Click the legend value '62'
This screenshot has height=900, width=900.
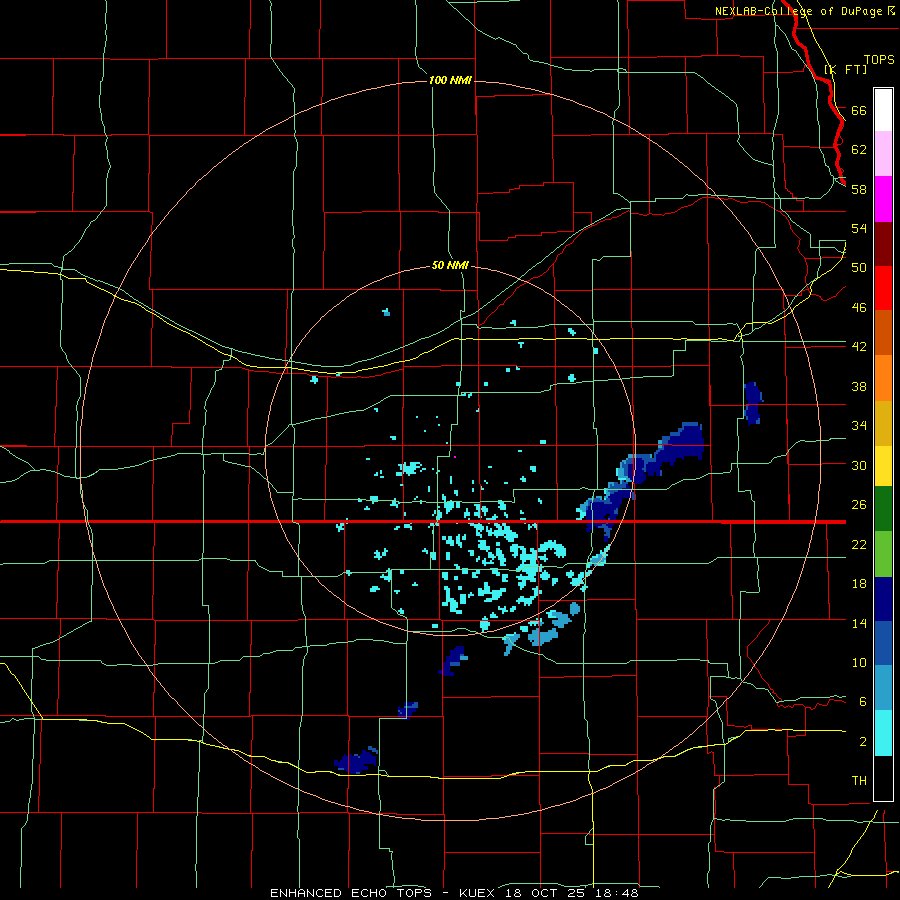pos(859,149)
